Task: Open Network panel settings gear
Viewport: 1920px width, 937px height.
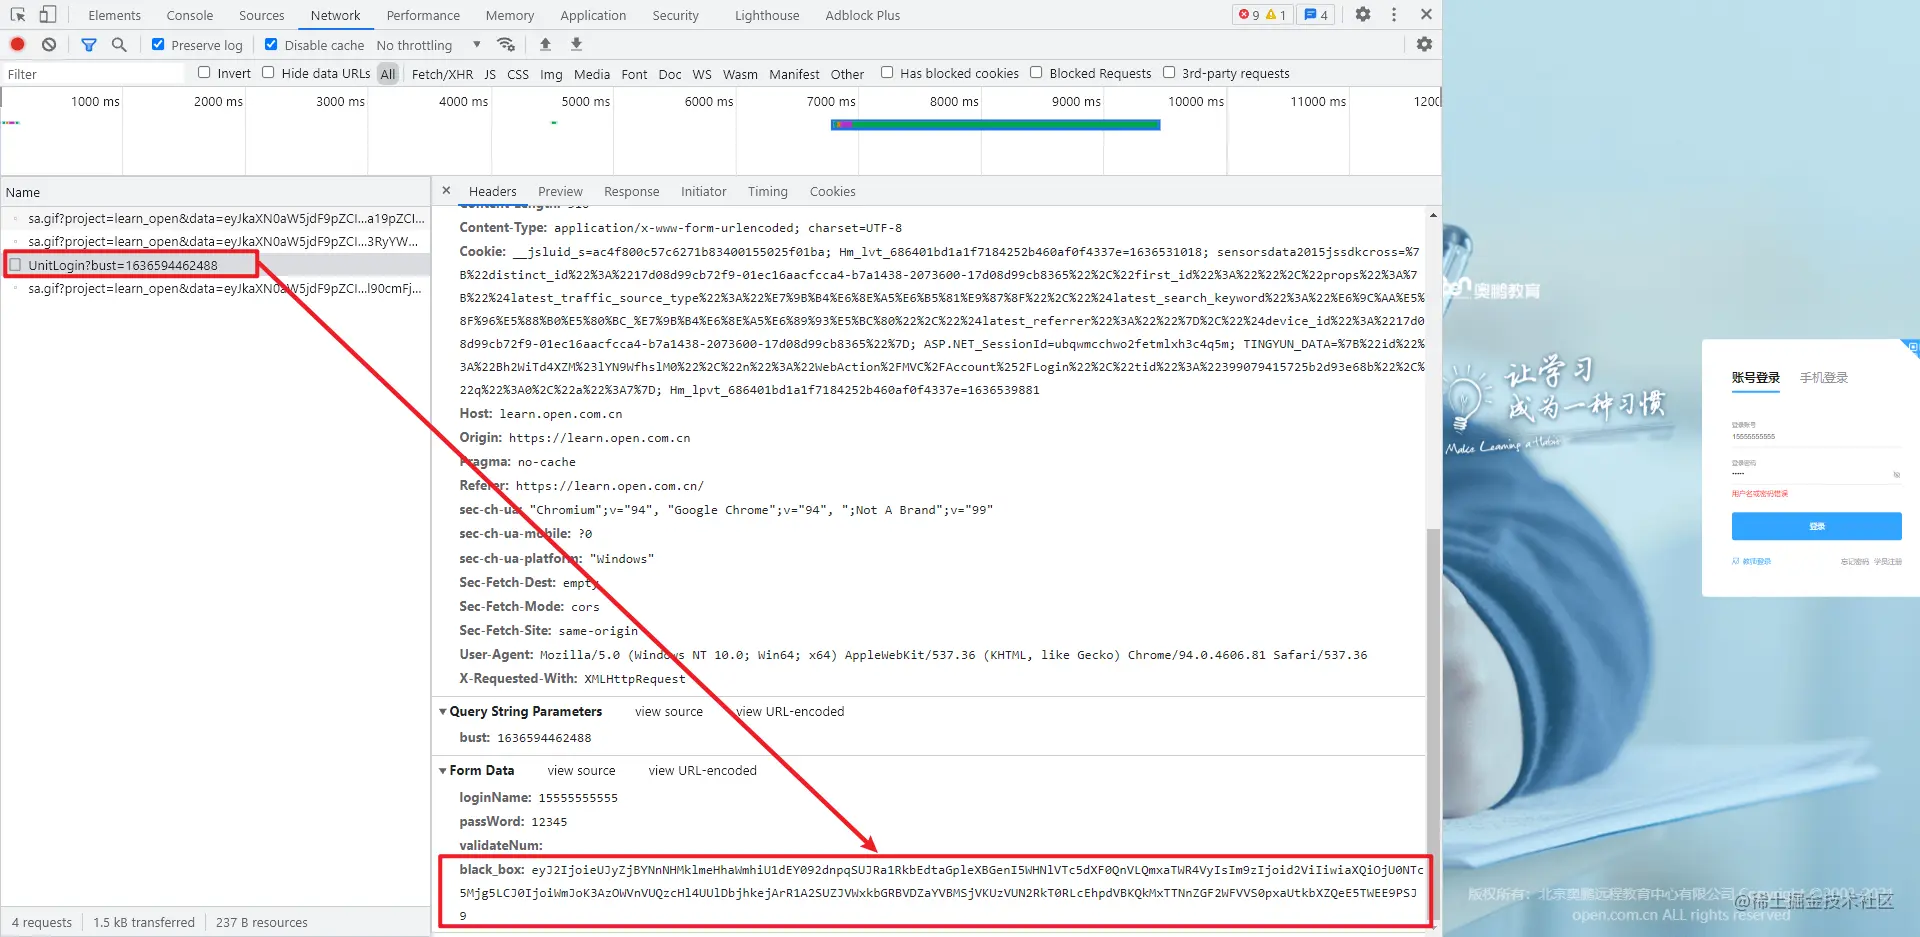Action: tap(1424, 44)
